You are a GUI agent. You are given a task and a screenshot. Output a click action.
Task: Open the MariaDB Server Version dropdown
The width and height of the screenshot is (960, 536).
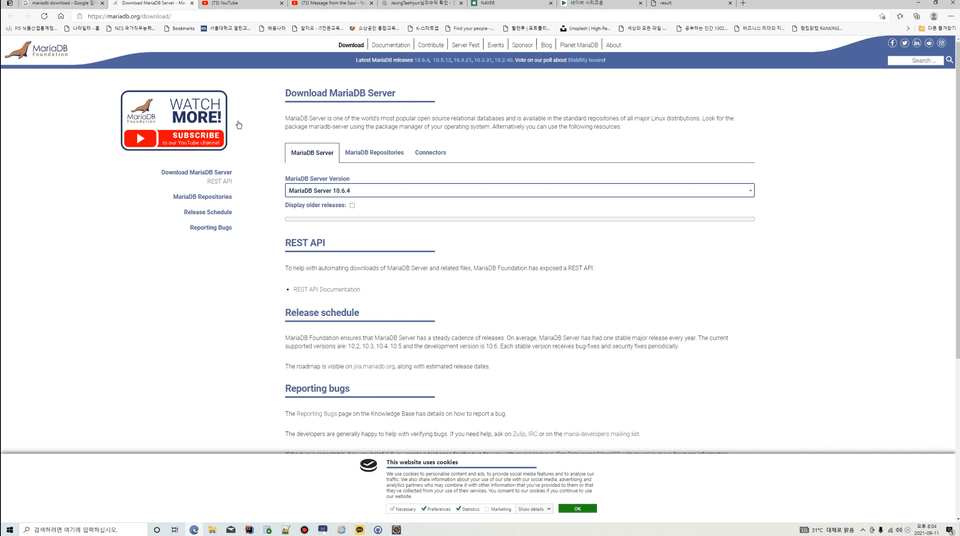(519, 191)
